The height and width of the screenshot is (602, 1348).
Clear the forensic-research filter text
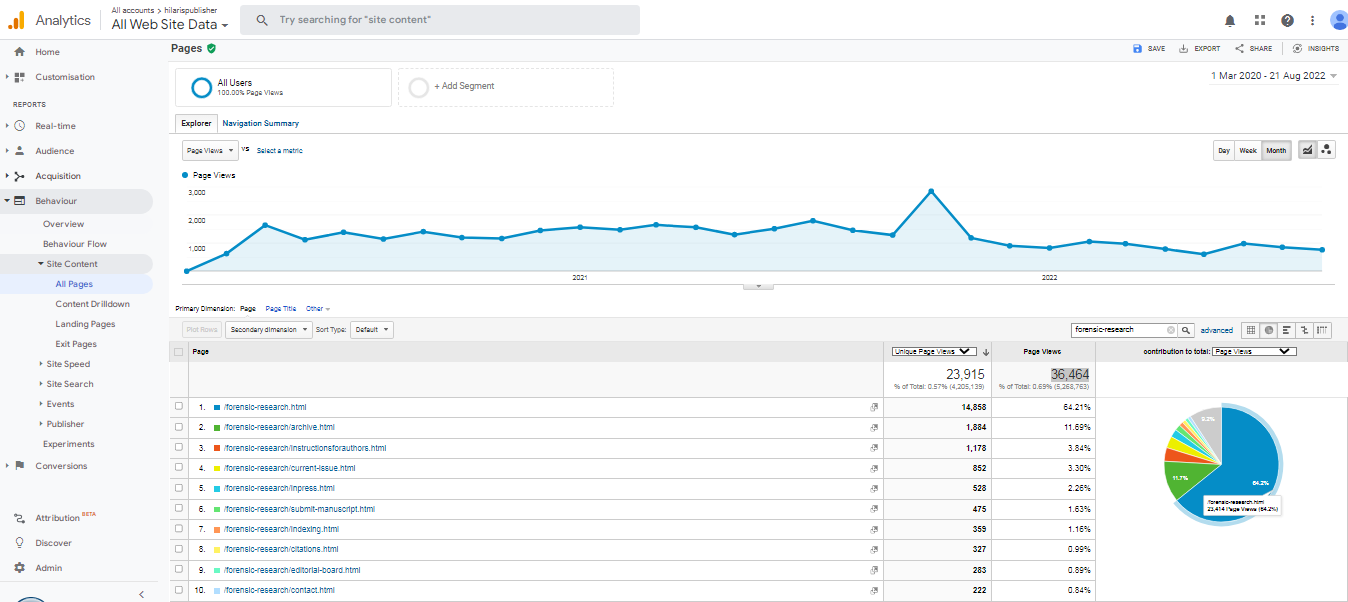coord(1171,330)
